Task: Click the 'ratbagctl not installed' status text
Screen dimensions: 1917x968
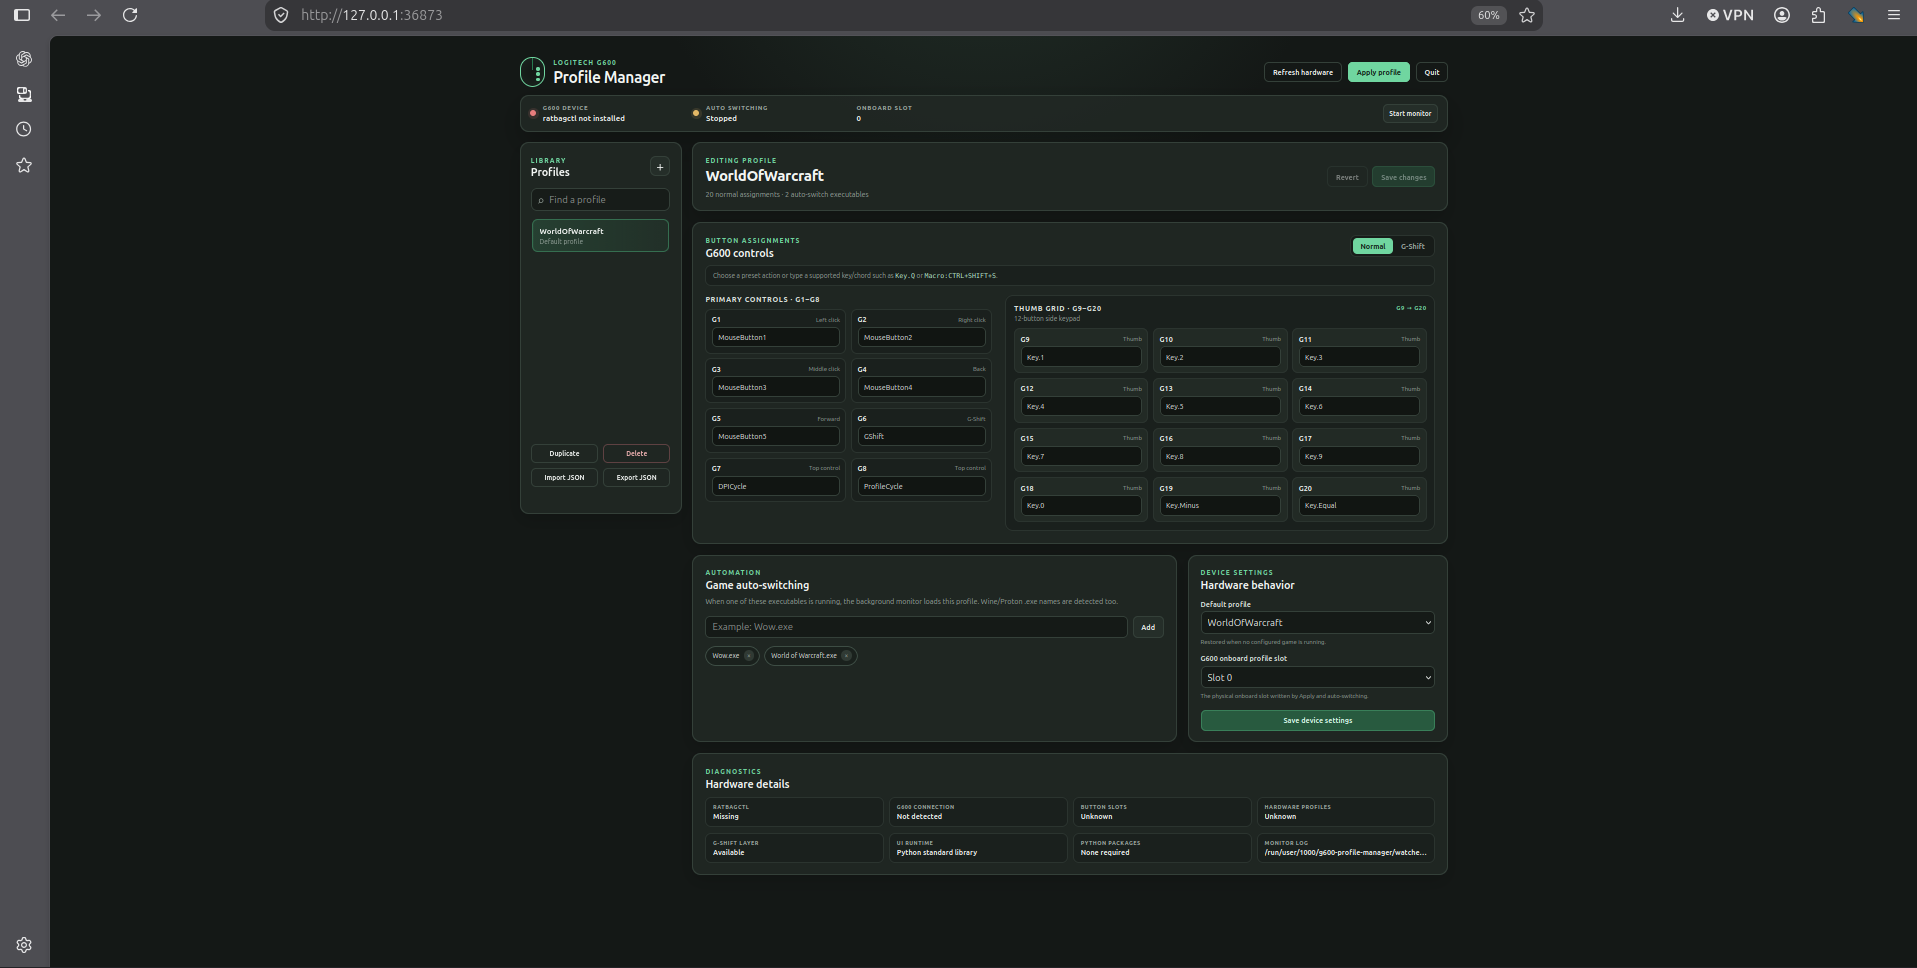Action: tap(584, 119)
